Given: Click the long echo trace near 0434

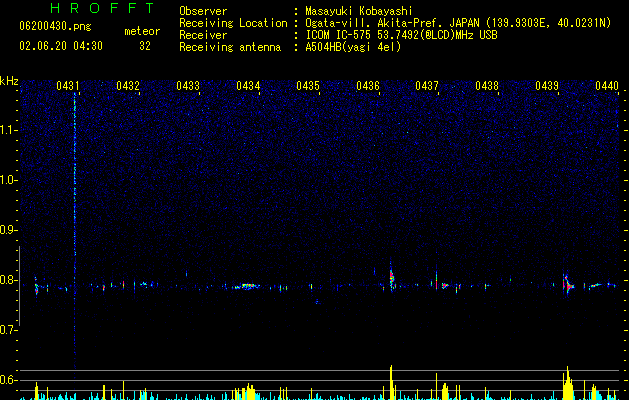Looking at the screenshot, I should 246,286.
